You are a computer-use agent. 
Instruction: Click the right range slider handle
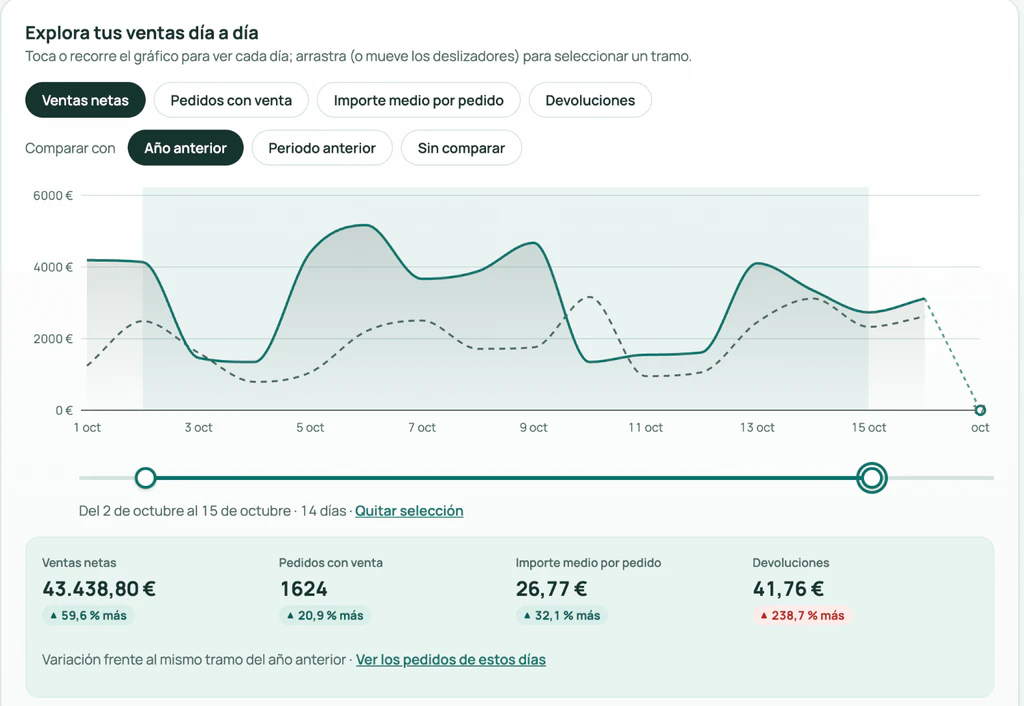872,478
